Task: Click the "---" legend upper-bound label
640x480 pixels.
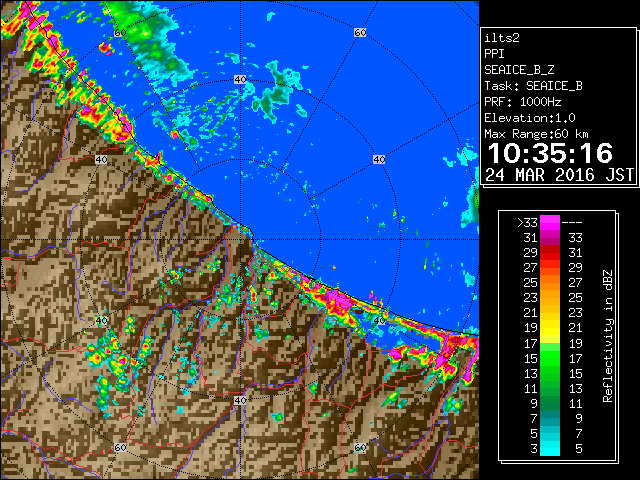Action: pyautogui.click(x=572, y=223)
